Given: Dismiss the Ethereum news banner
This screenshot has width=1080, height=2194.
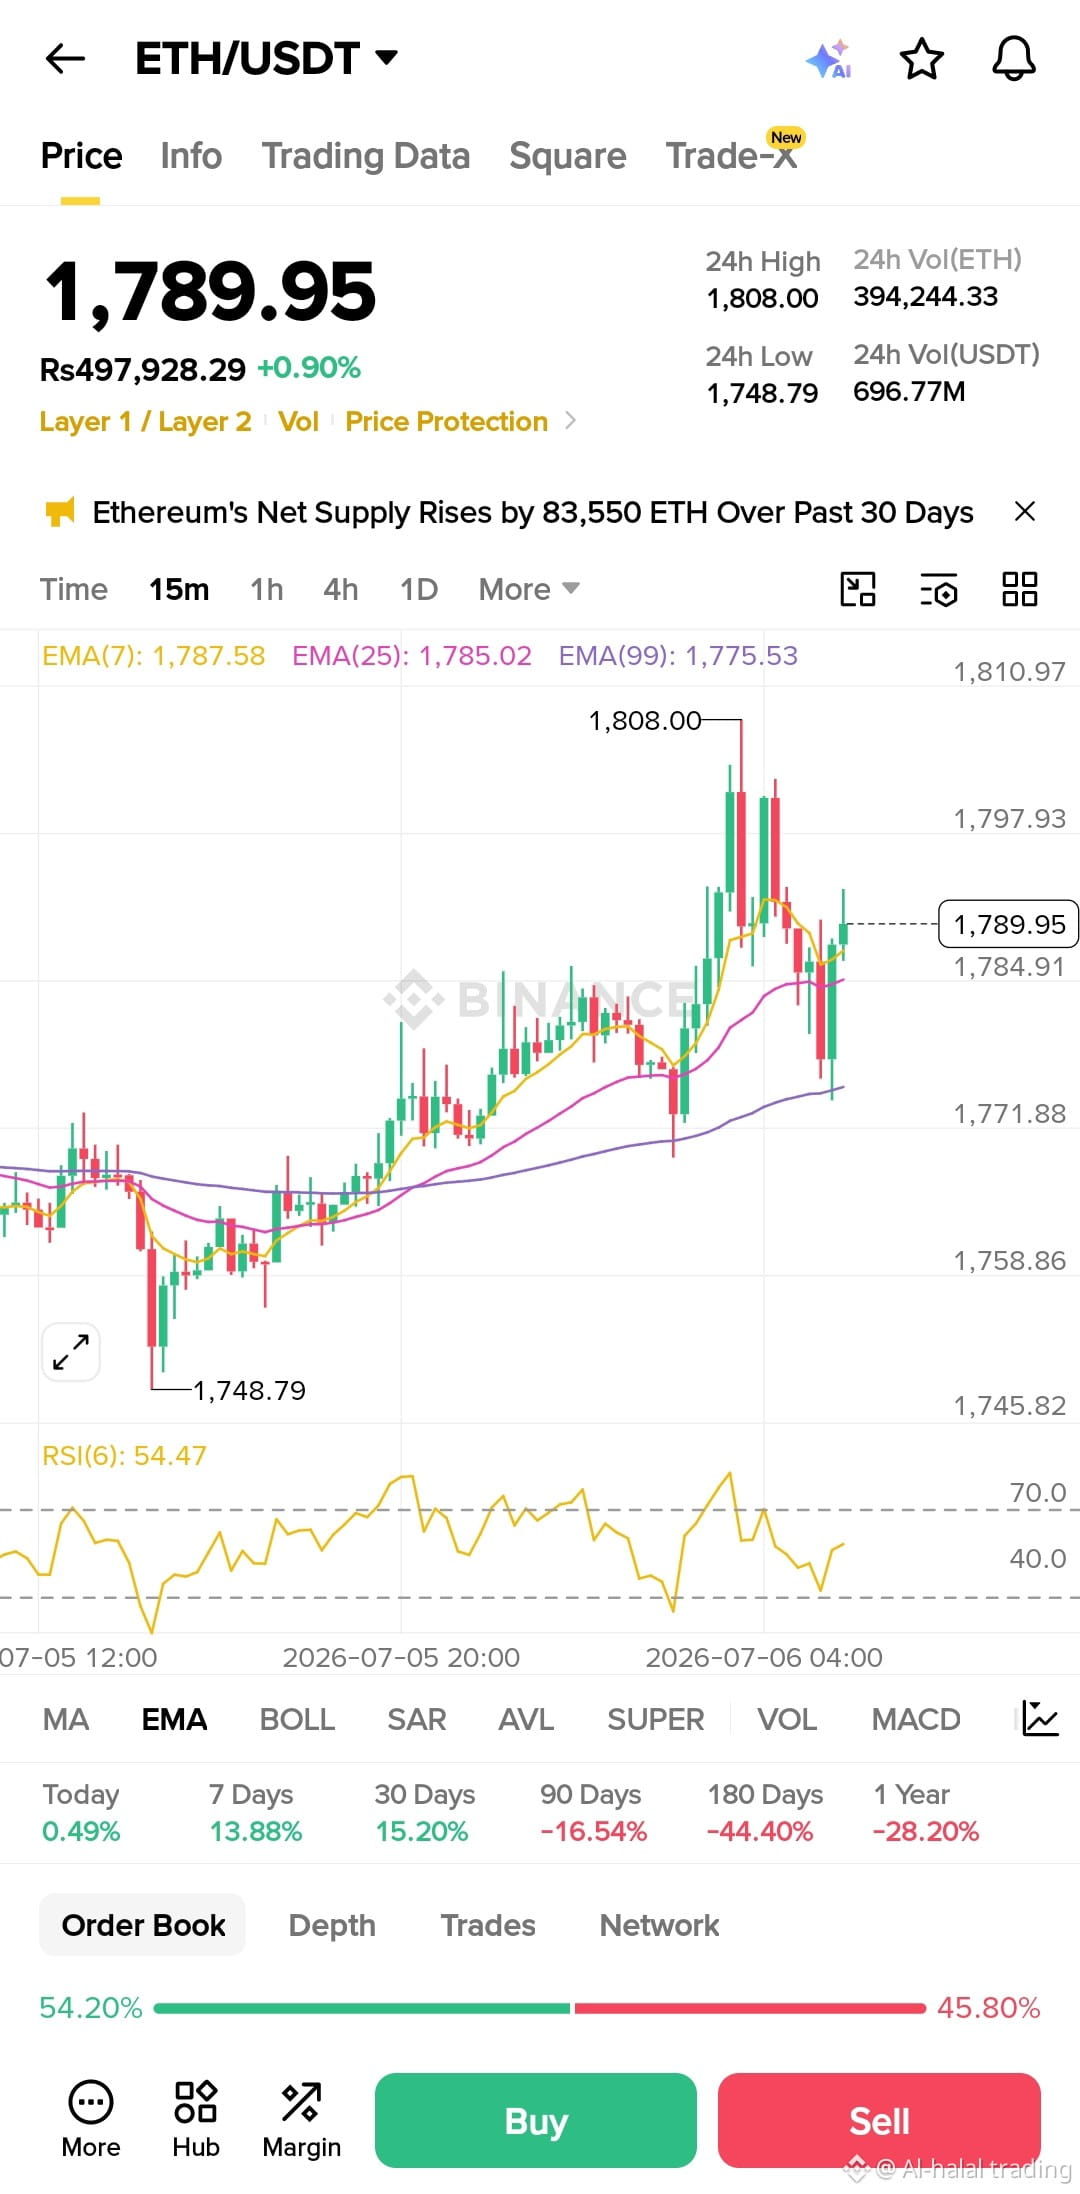Looking at the screenshot, I should 1024,512.
